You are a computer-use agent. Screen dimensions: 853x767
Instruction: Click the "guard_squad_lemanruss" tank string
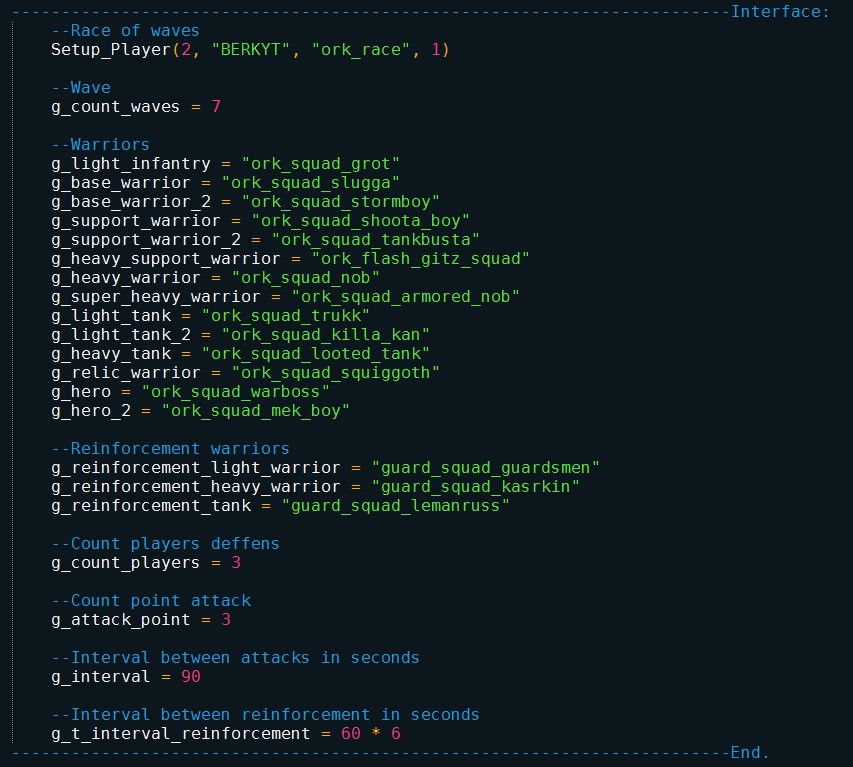tap(395, 506)
